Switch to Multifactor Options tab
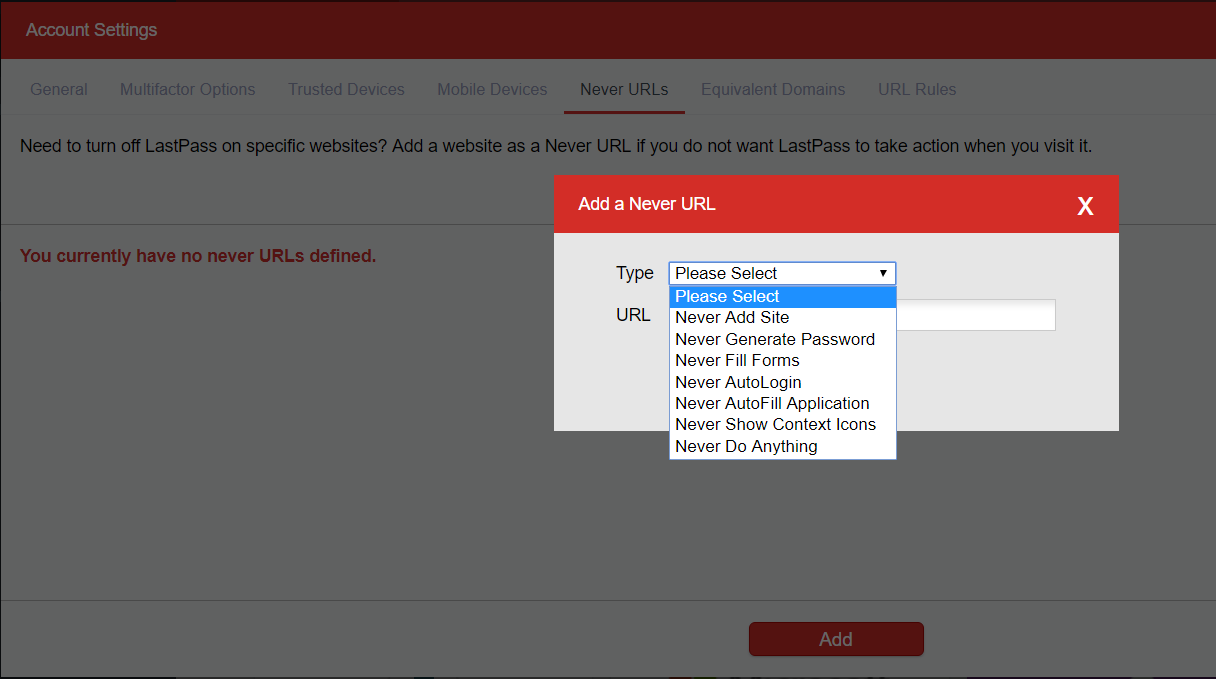1216x679 pixels. (x=188, y=89)
